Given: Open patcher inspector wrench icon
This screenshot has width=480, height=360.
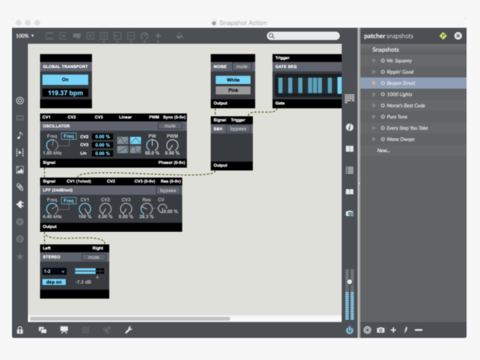Looking at the screenshot, I should coord(128,330).
